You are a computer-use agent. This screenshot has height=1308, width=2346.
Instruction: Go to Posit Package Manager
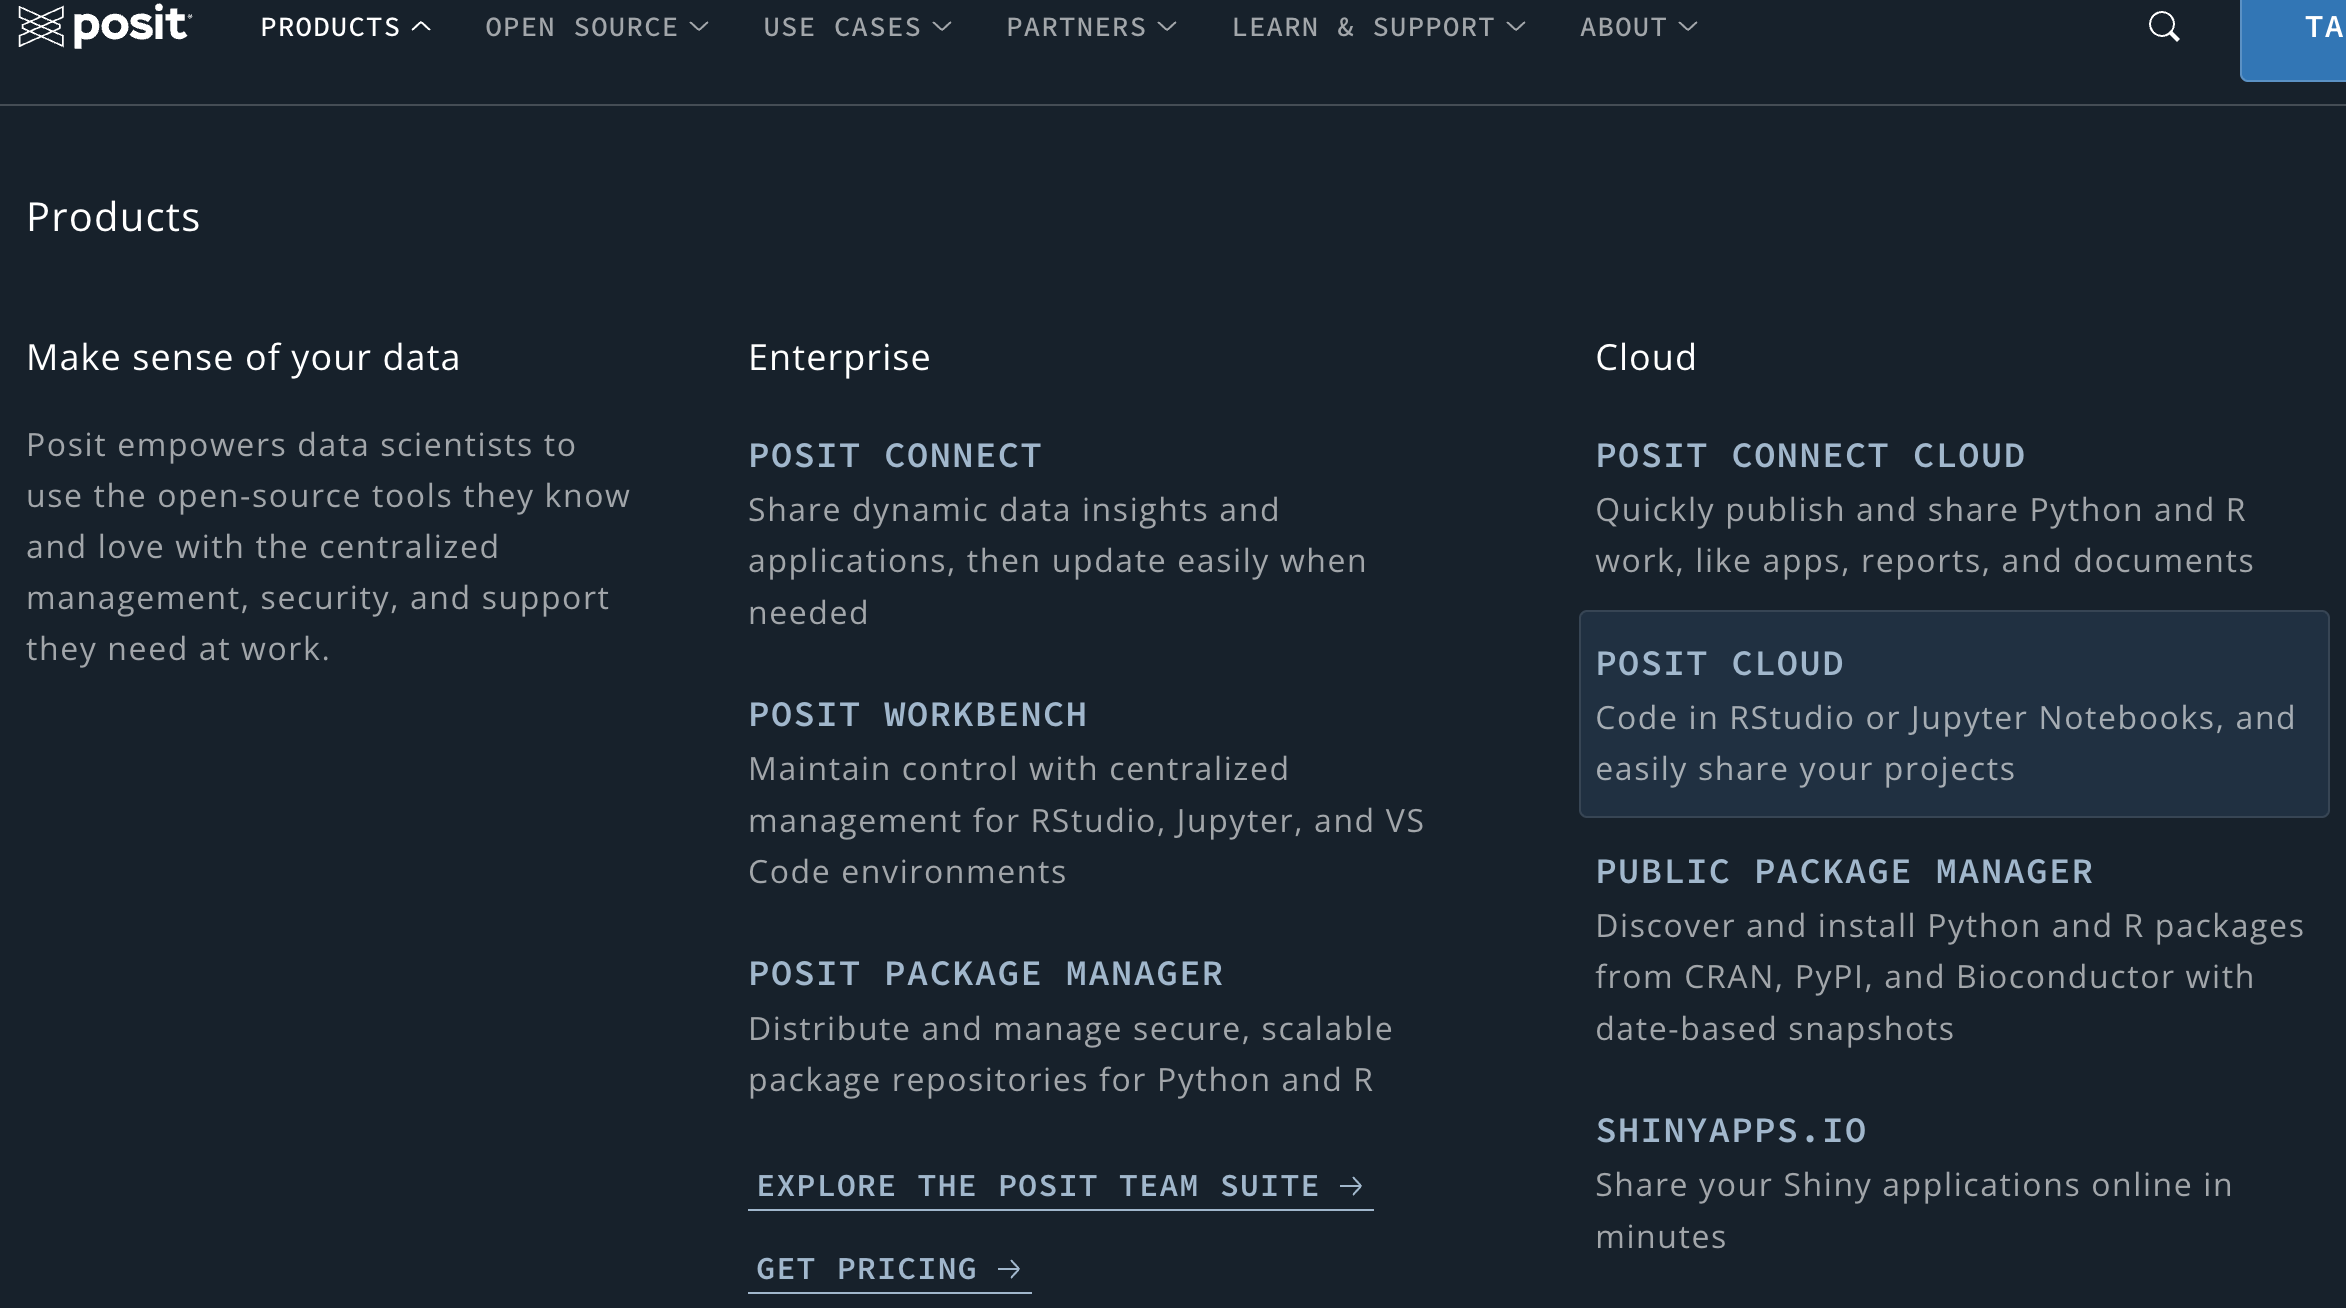tap(986, 974)
